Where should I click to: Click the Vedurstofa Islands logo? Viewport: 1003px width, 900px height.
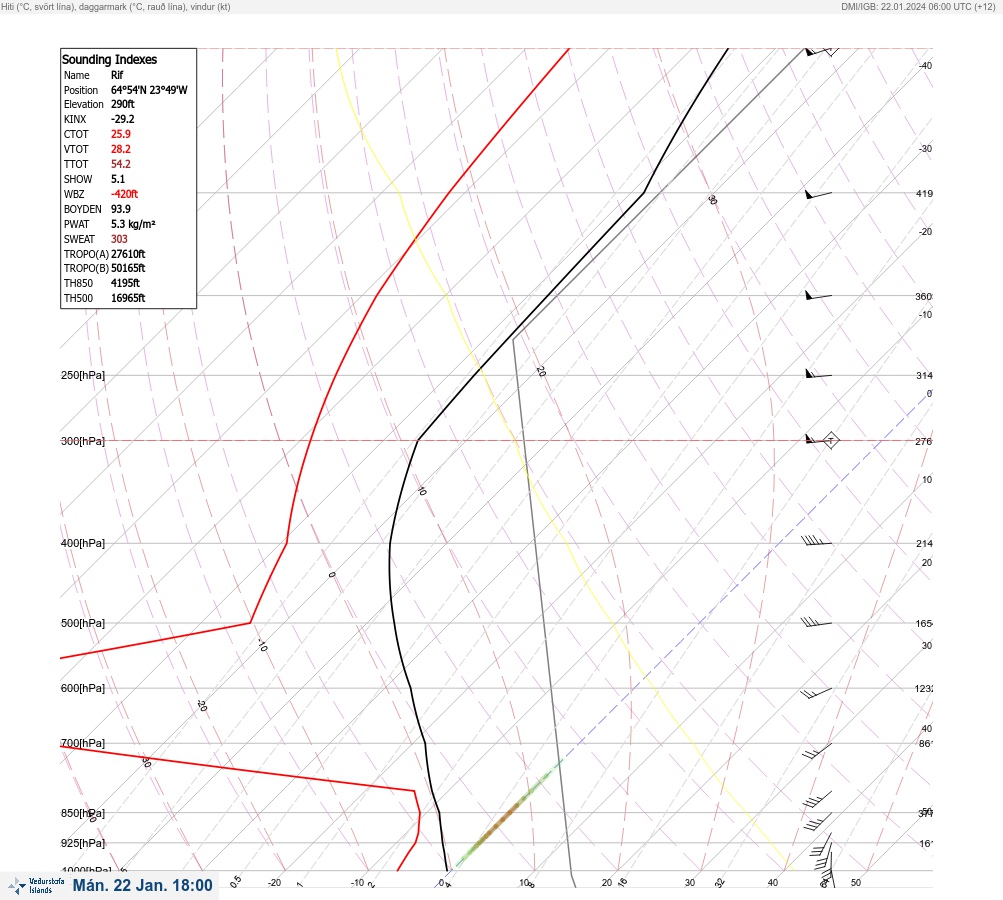pyautogui.click(x=36, y=885)
